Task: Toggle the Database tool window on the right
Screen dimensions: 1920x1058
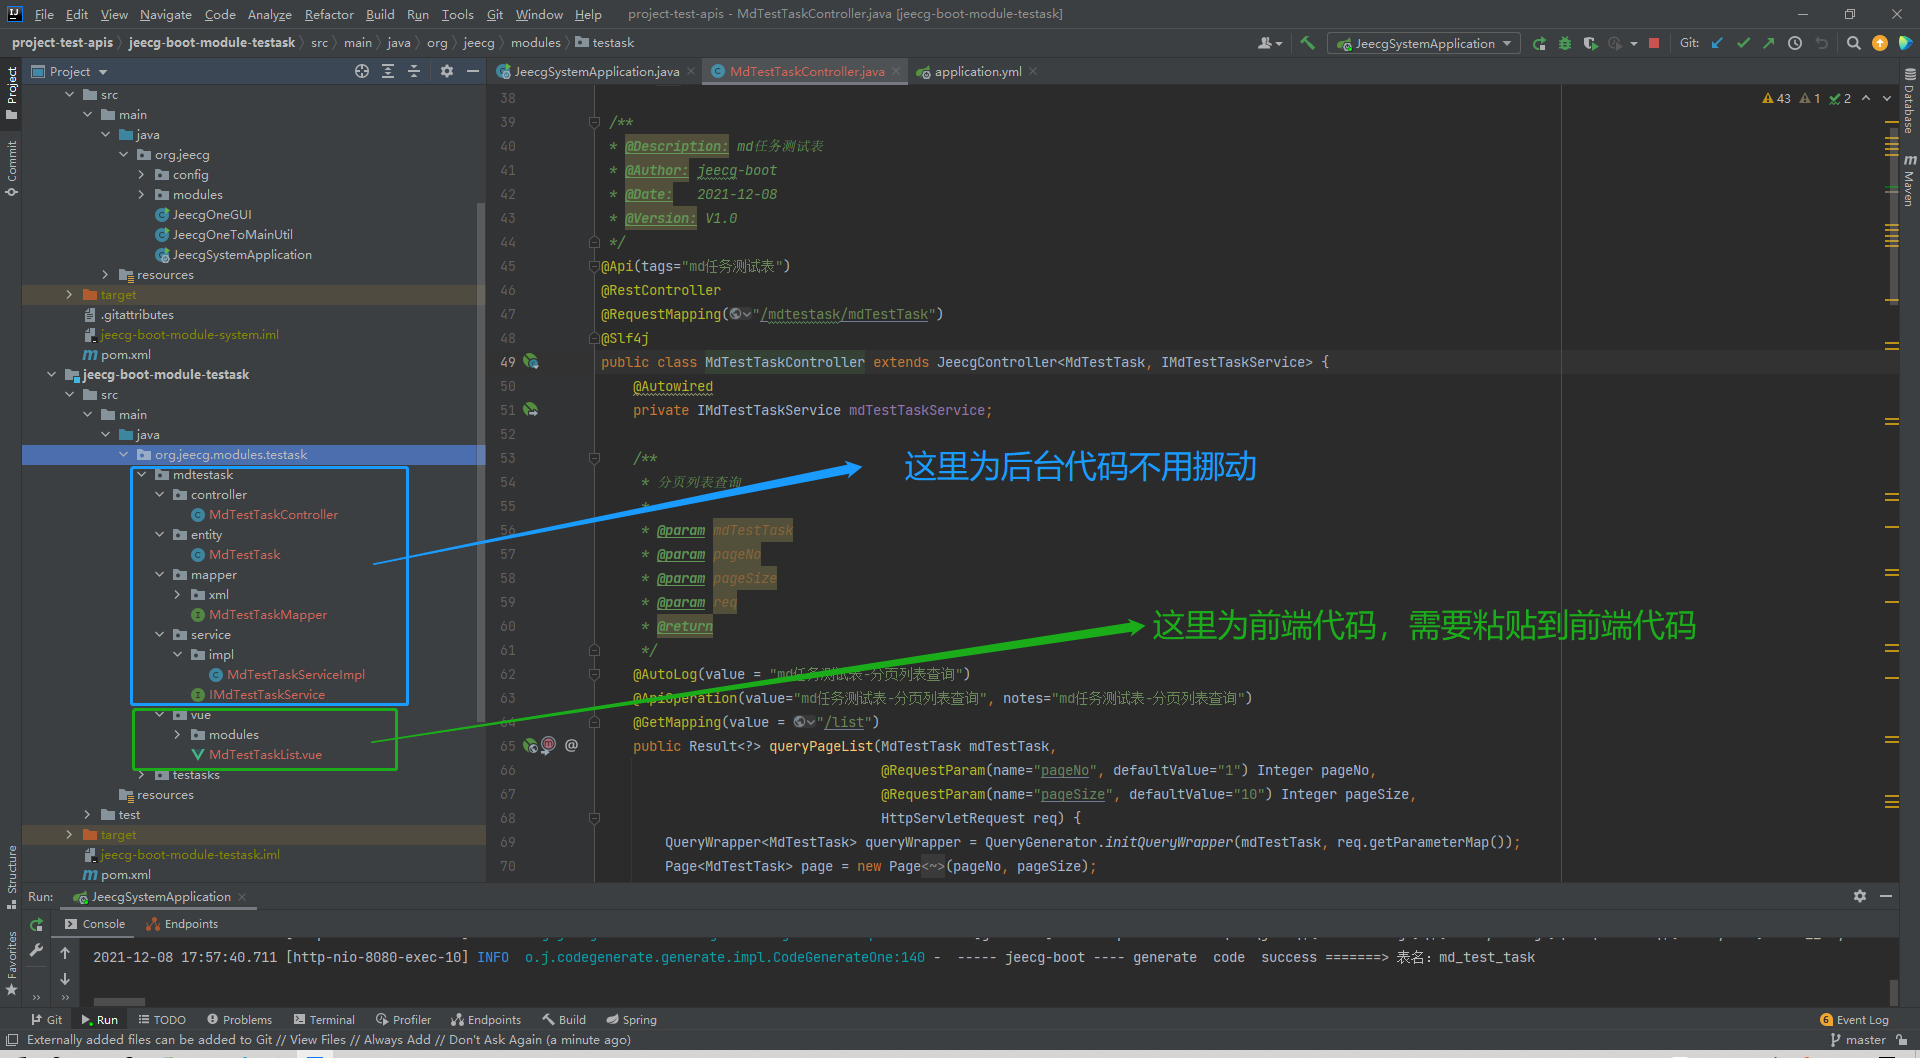Action: click(1909, 100)
